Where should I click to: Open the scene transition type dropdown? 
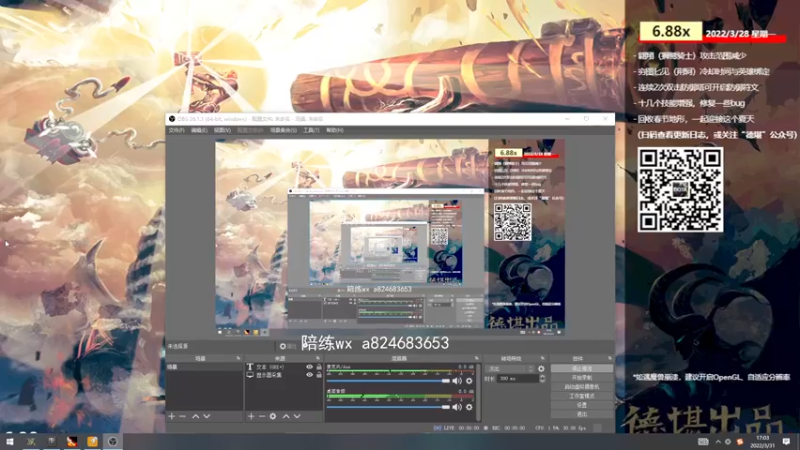pyautogui.click(x=511, y=368)
